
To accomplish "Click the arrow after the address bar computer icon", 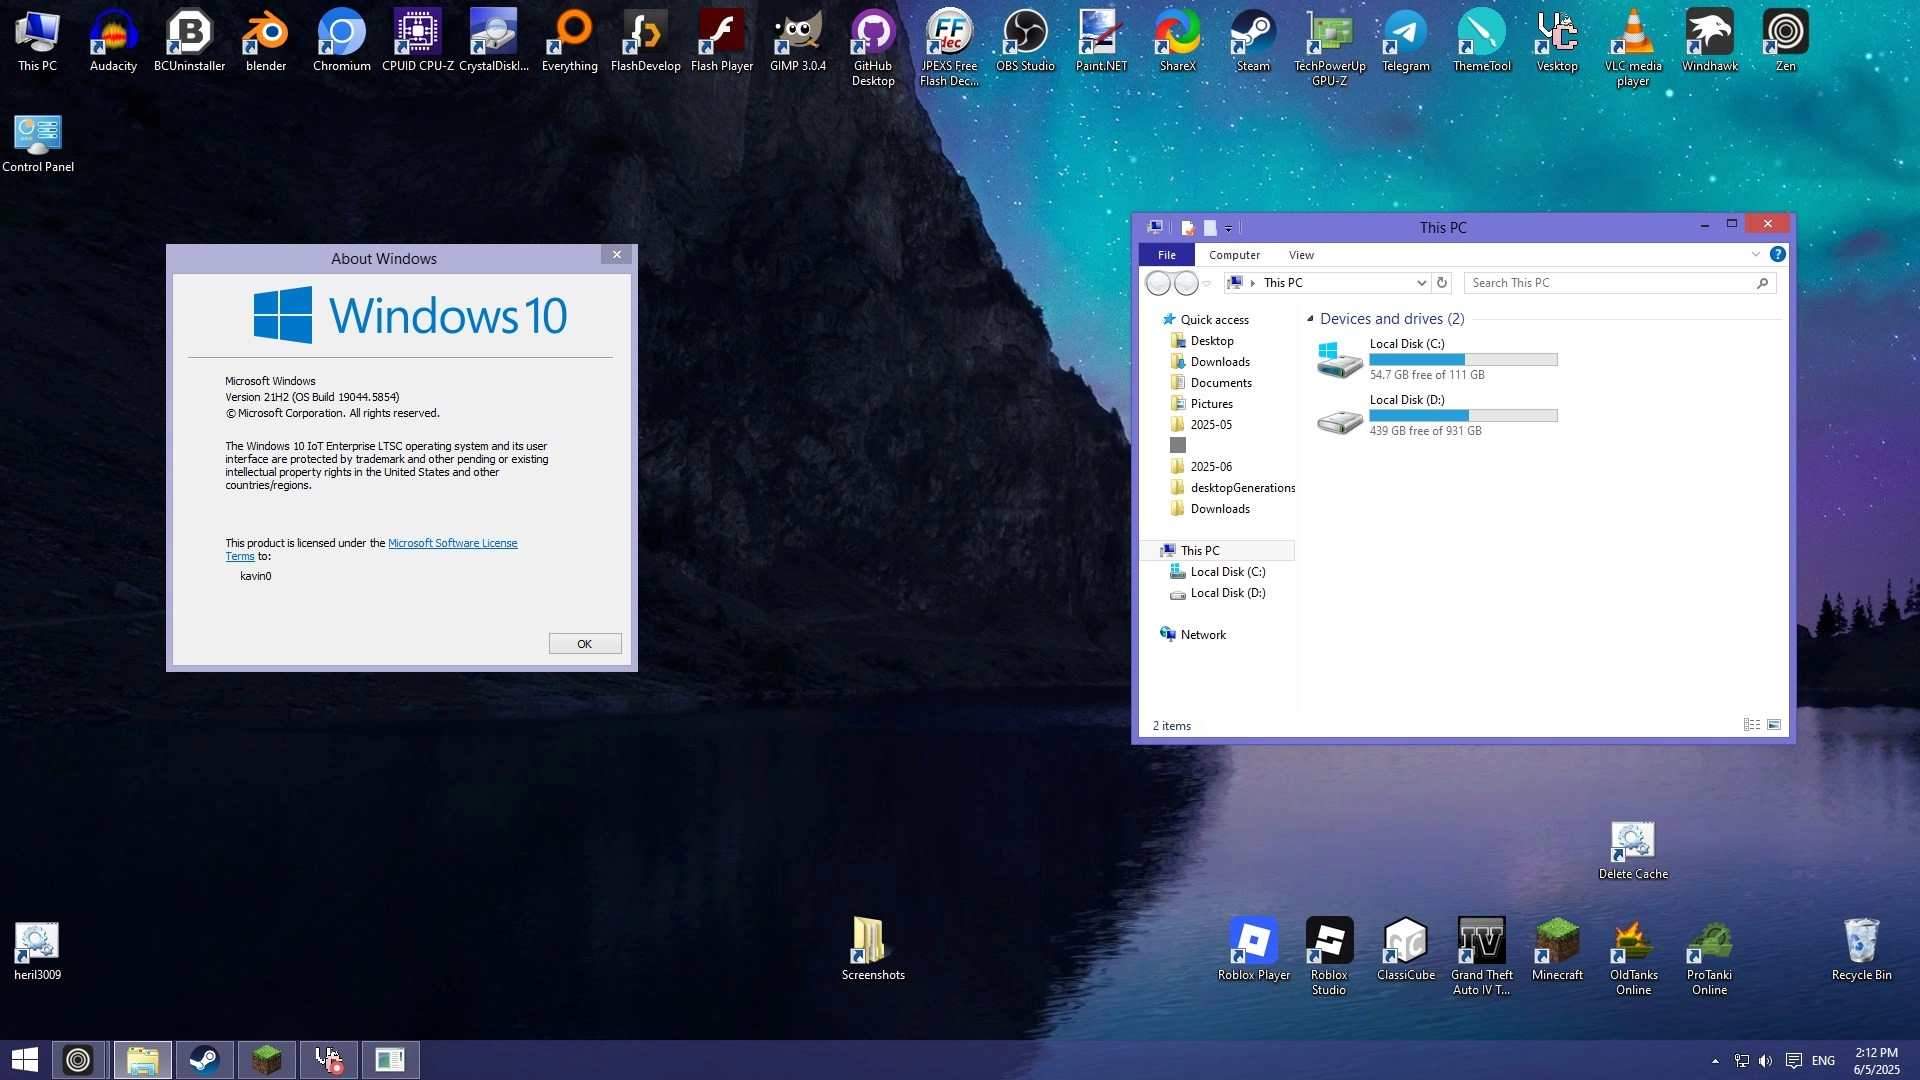I will click(1252, 283).
